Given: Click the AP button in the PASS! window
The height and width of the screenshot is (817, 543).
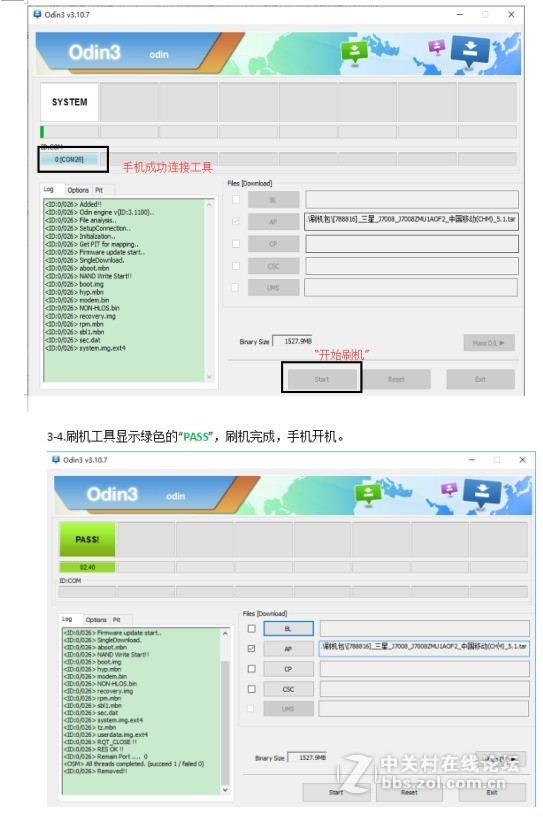Looking at the screenshot, I should coord(289,649).
